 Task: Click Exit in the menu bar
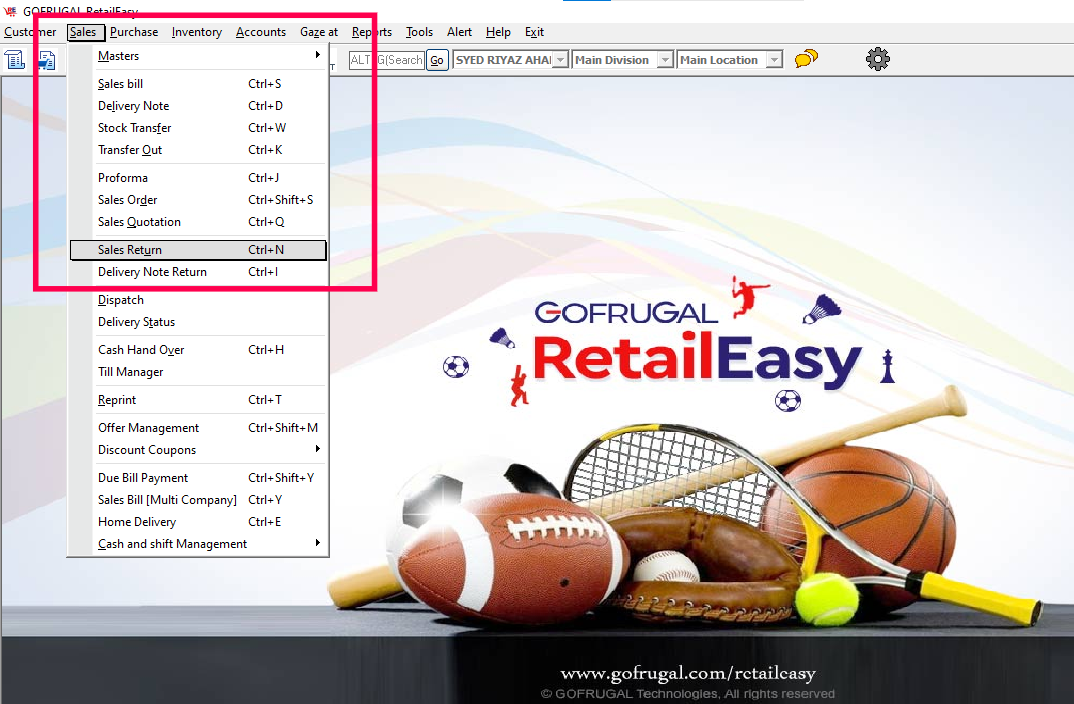coord(534,32)
